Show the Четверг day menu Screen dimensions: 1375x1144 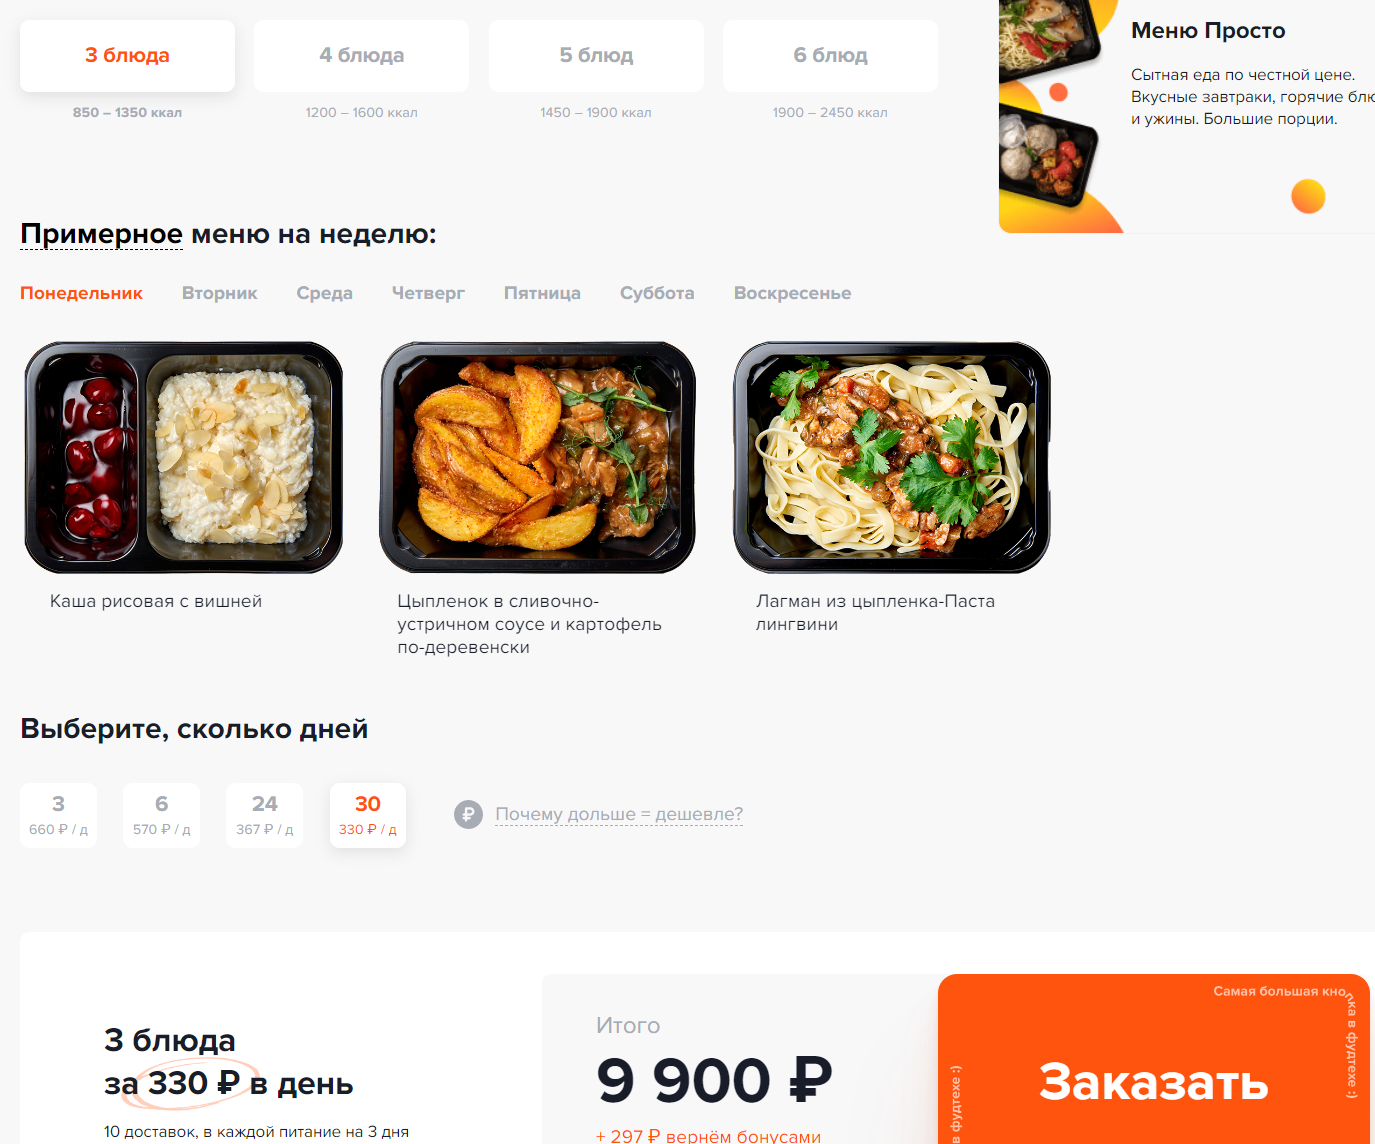[x=428, y=293]
